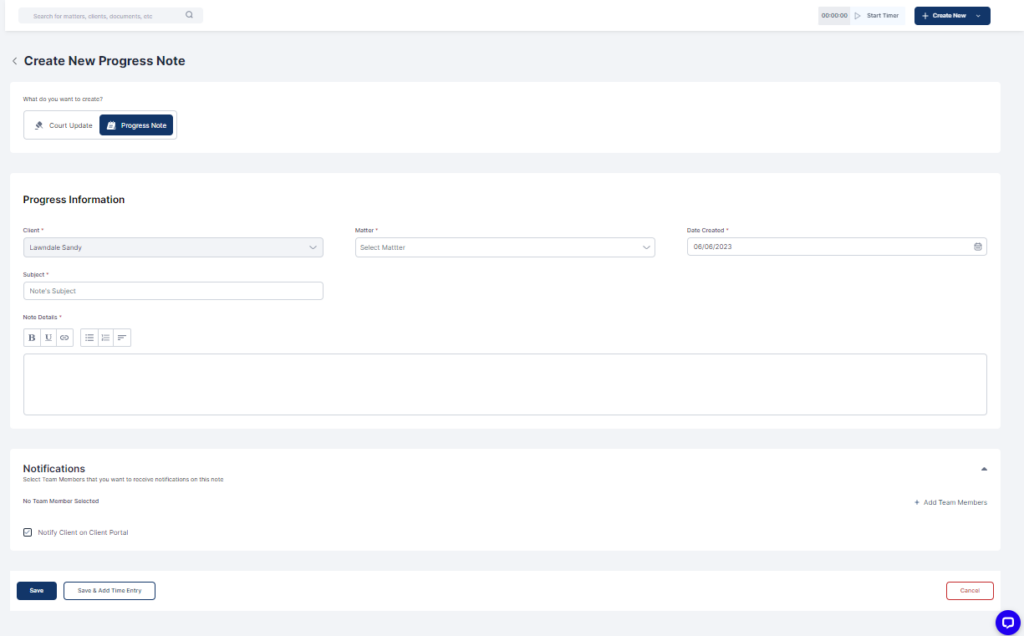Screen dimensions: 1024x636
Task: Collapse the Notifications section
Action: pos(983,468)
